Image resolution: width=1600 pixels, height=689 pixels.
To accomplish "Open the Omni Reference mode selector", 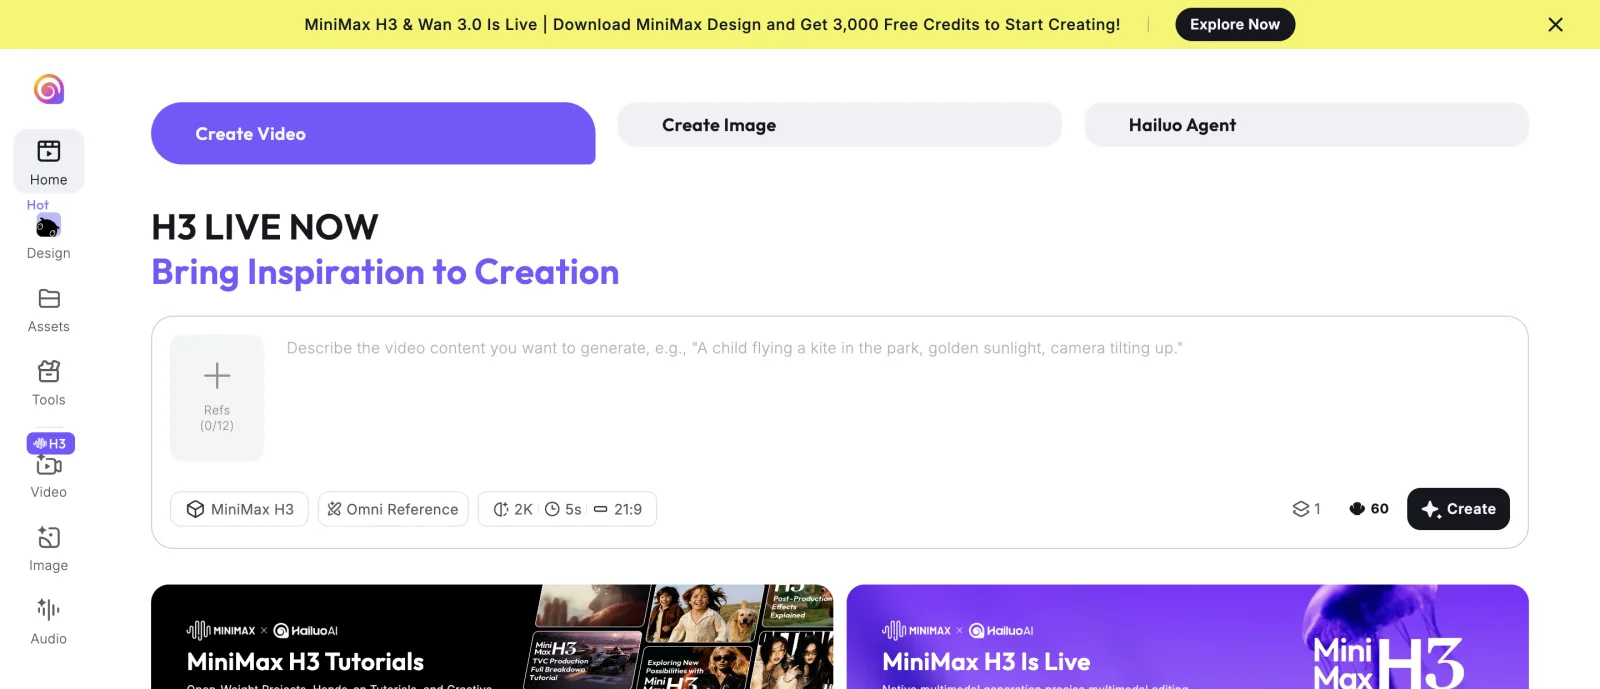I will (x=393, y=509).
